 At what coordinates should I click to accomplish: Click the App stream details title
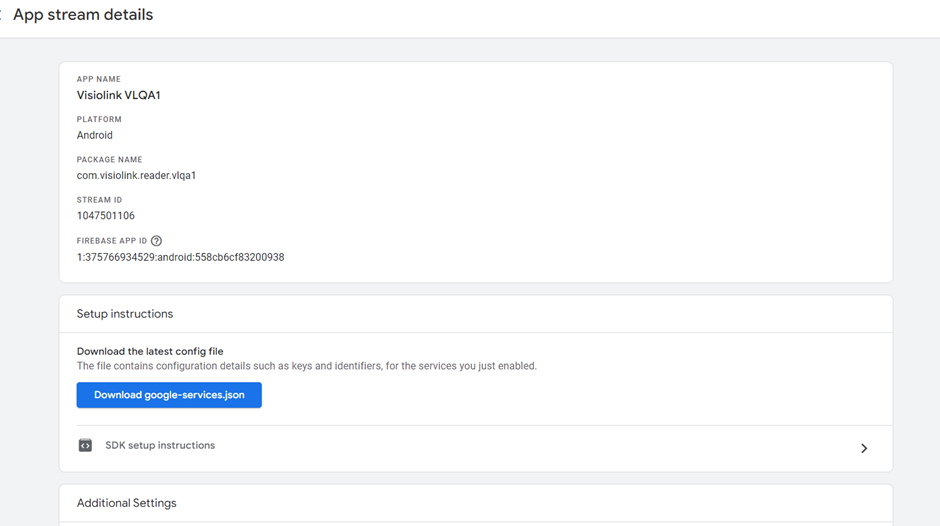83,15
